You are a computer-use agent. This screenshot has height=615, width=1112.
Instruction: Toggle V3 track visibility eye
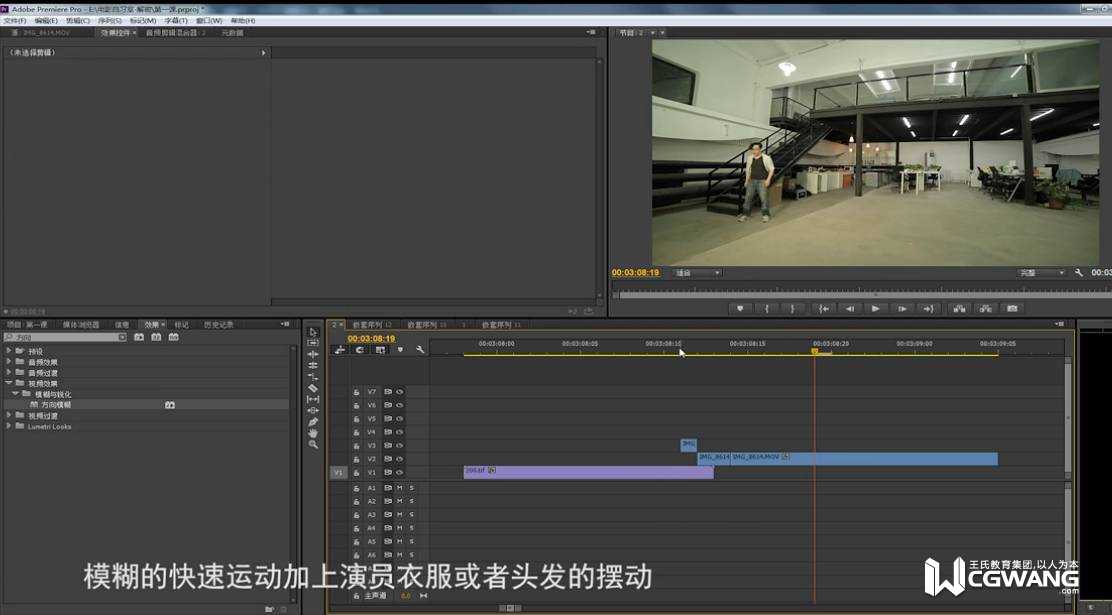(400, 445)
